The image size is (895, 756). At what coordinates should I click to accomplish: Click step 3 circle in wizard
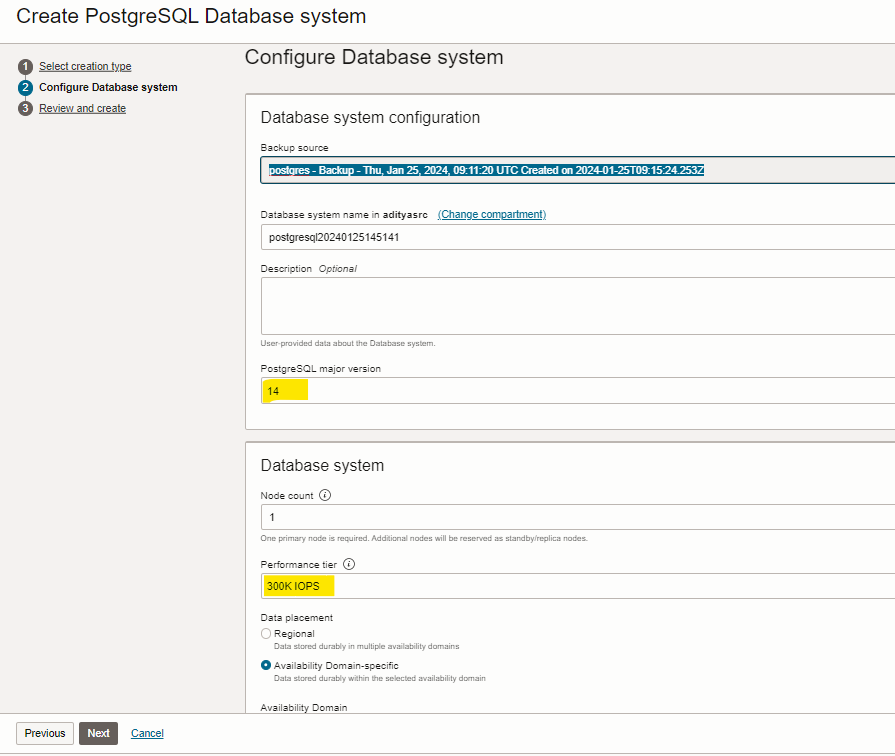click(x=25, y=108)
